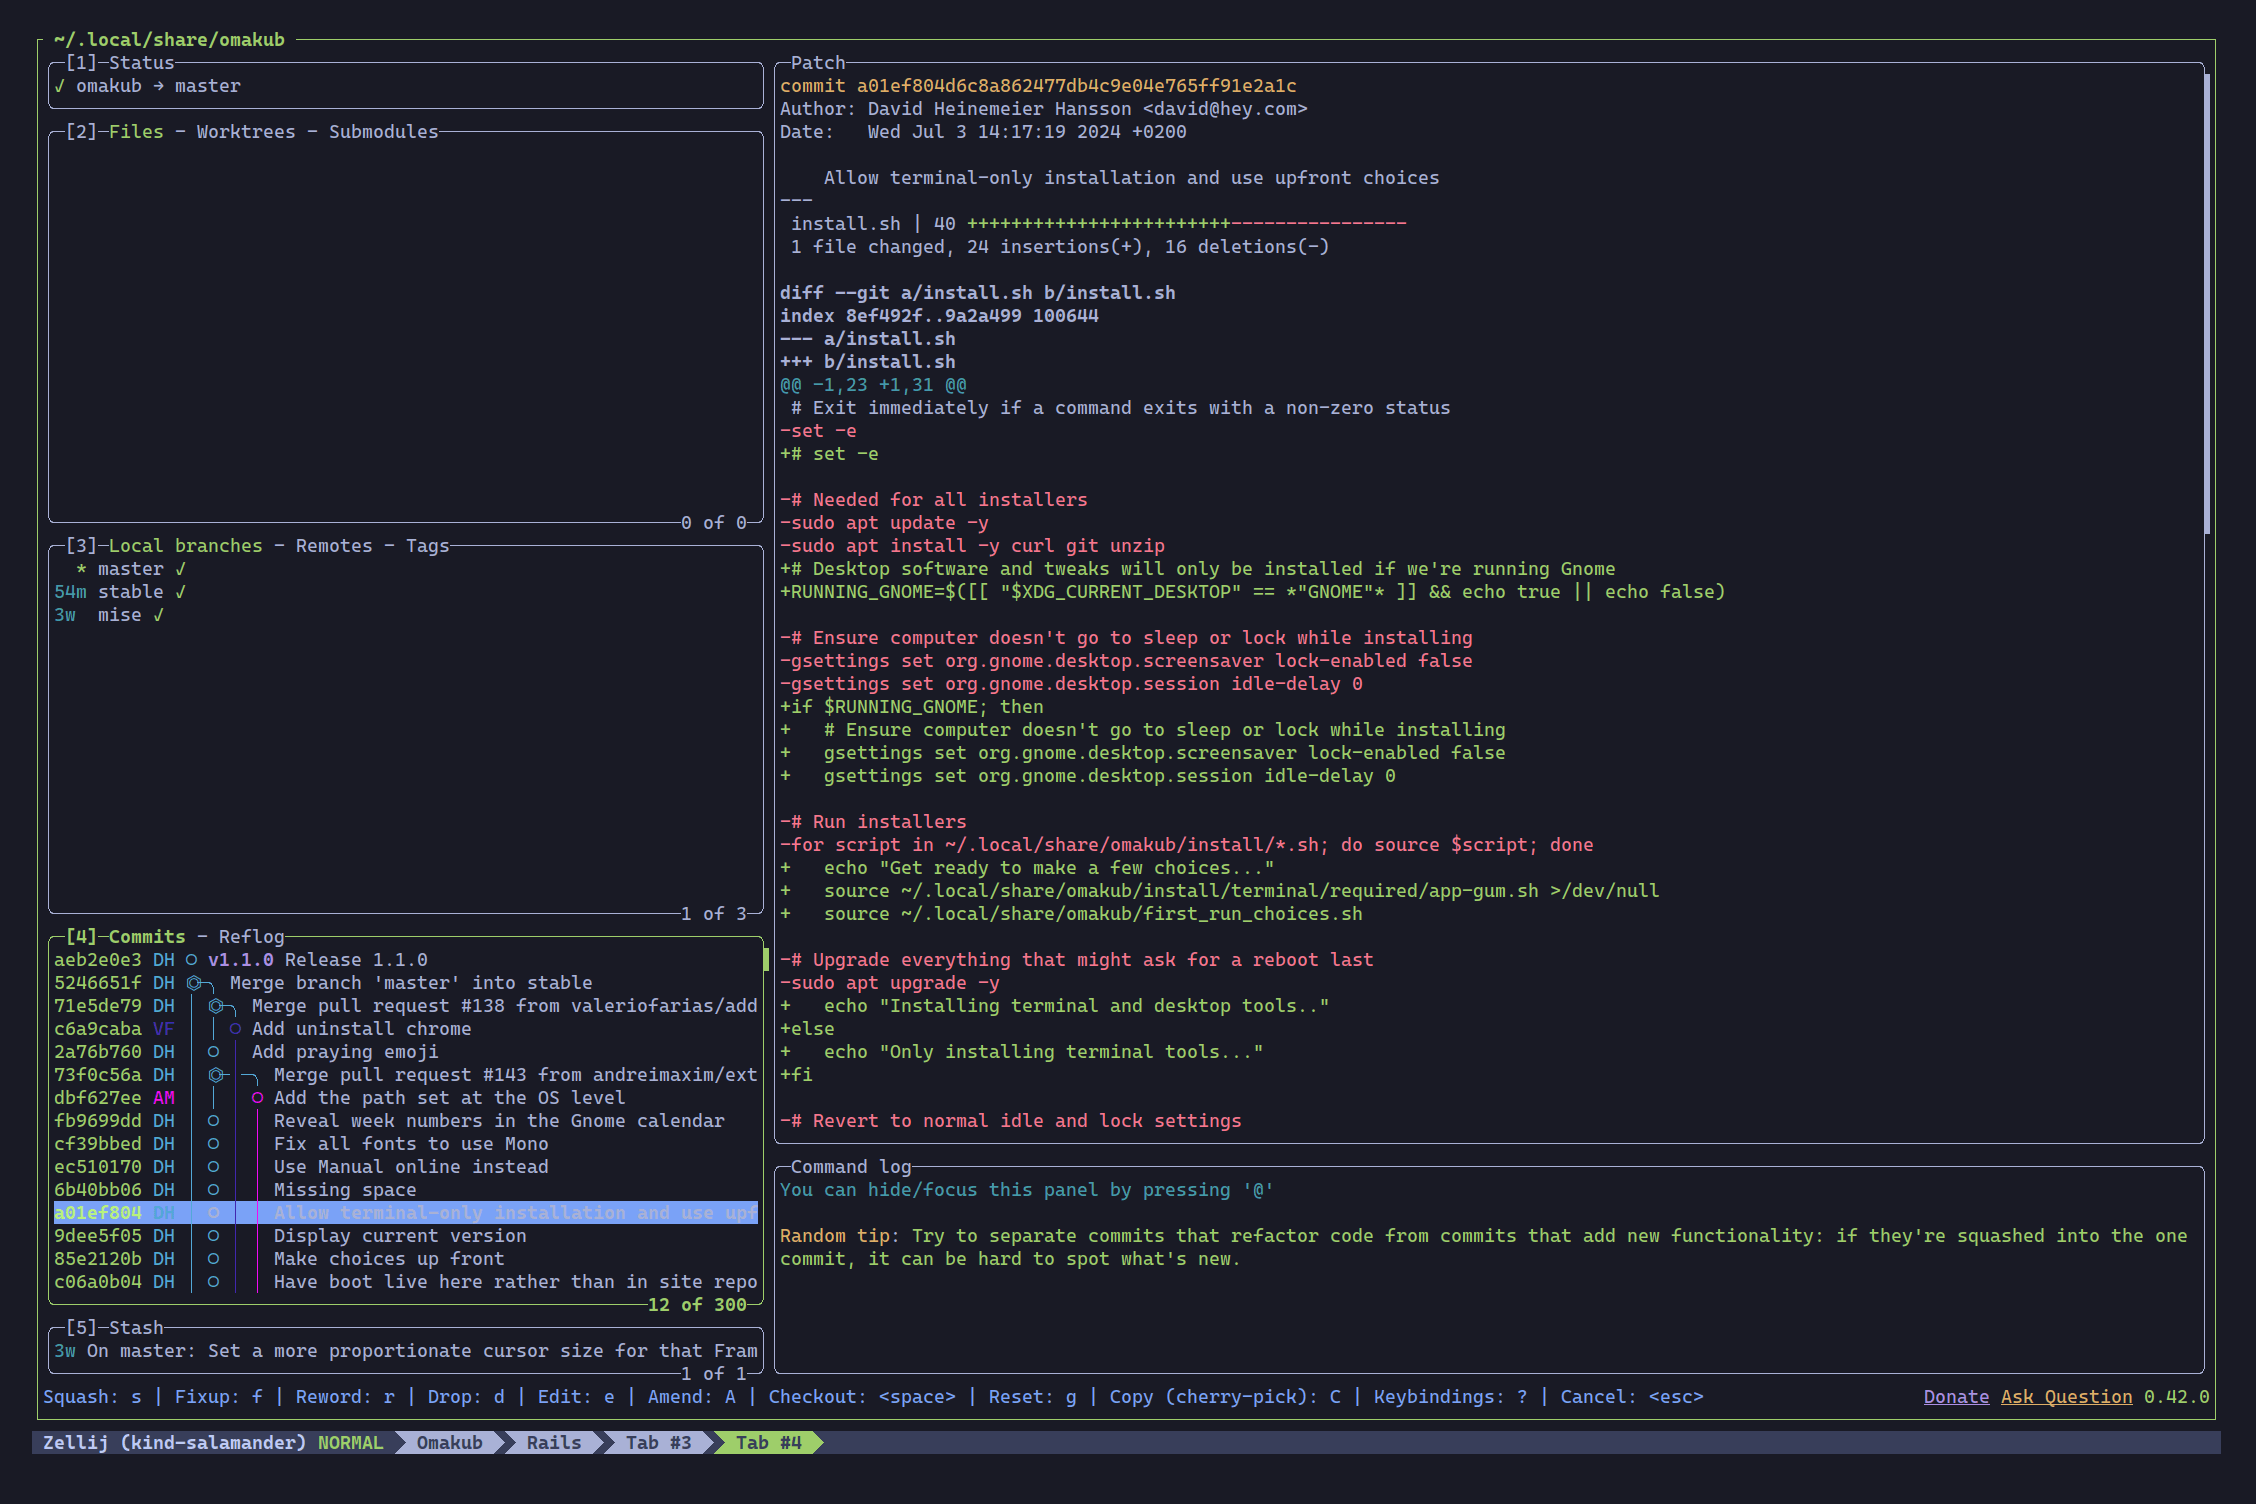2256x1504 pixels.
Task: Select commit c6a9caba Add uninstall chrome
Action: coord(405,1029)
